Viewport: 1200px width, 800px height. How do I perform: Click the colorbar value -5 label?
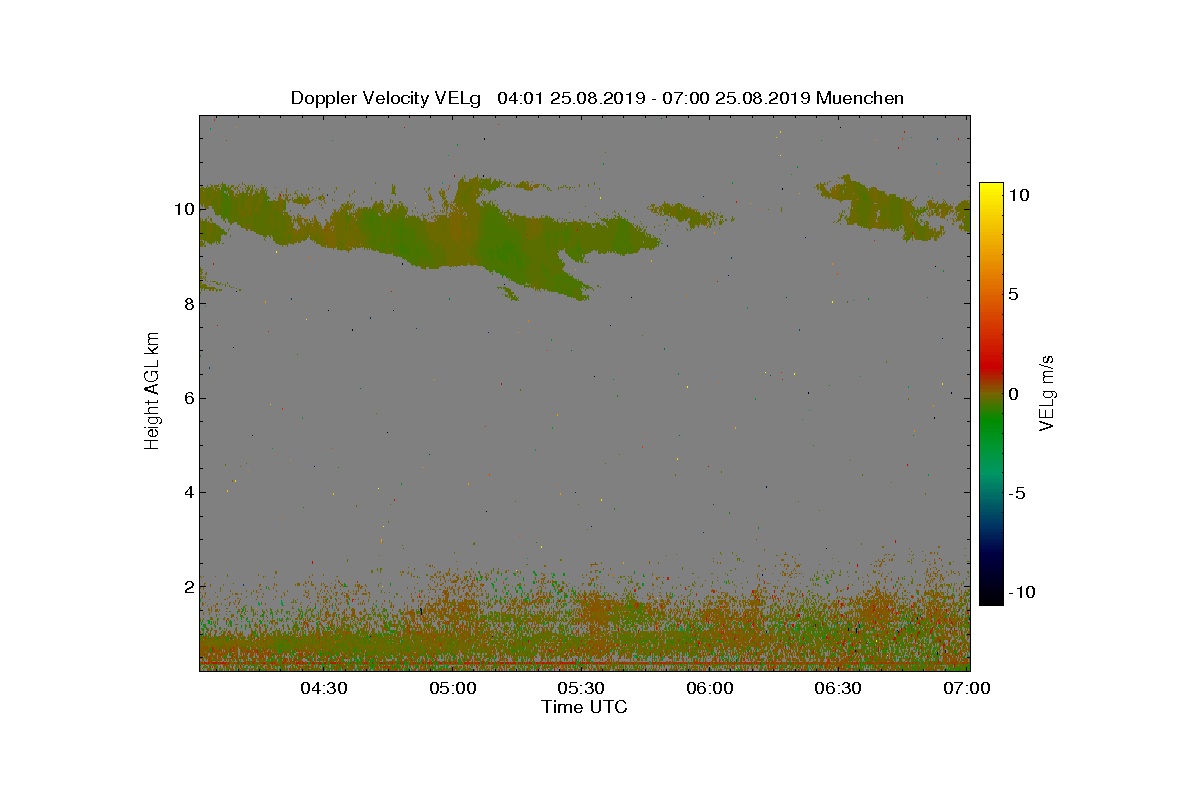tap(1016, 493)
